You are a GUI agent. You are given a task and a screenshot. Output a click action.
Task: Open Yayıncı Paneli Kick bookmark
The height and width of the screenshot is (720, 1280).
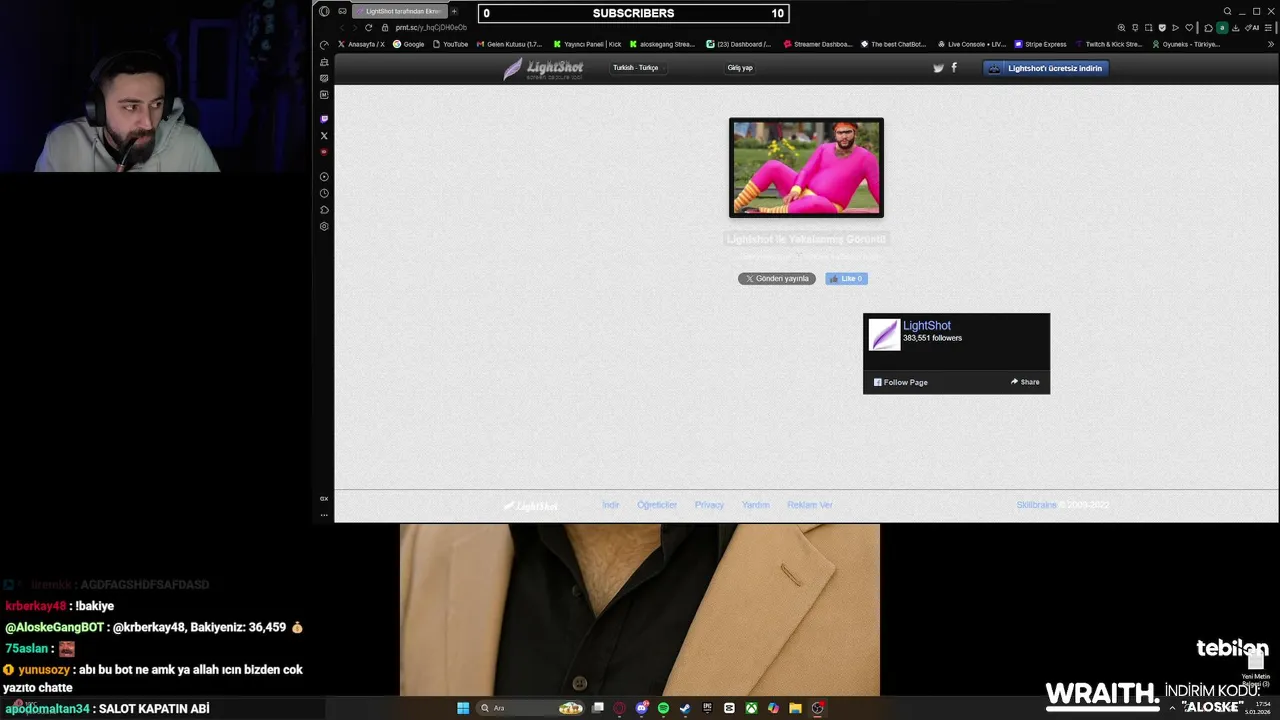pos(588,44)
